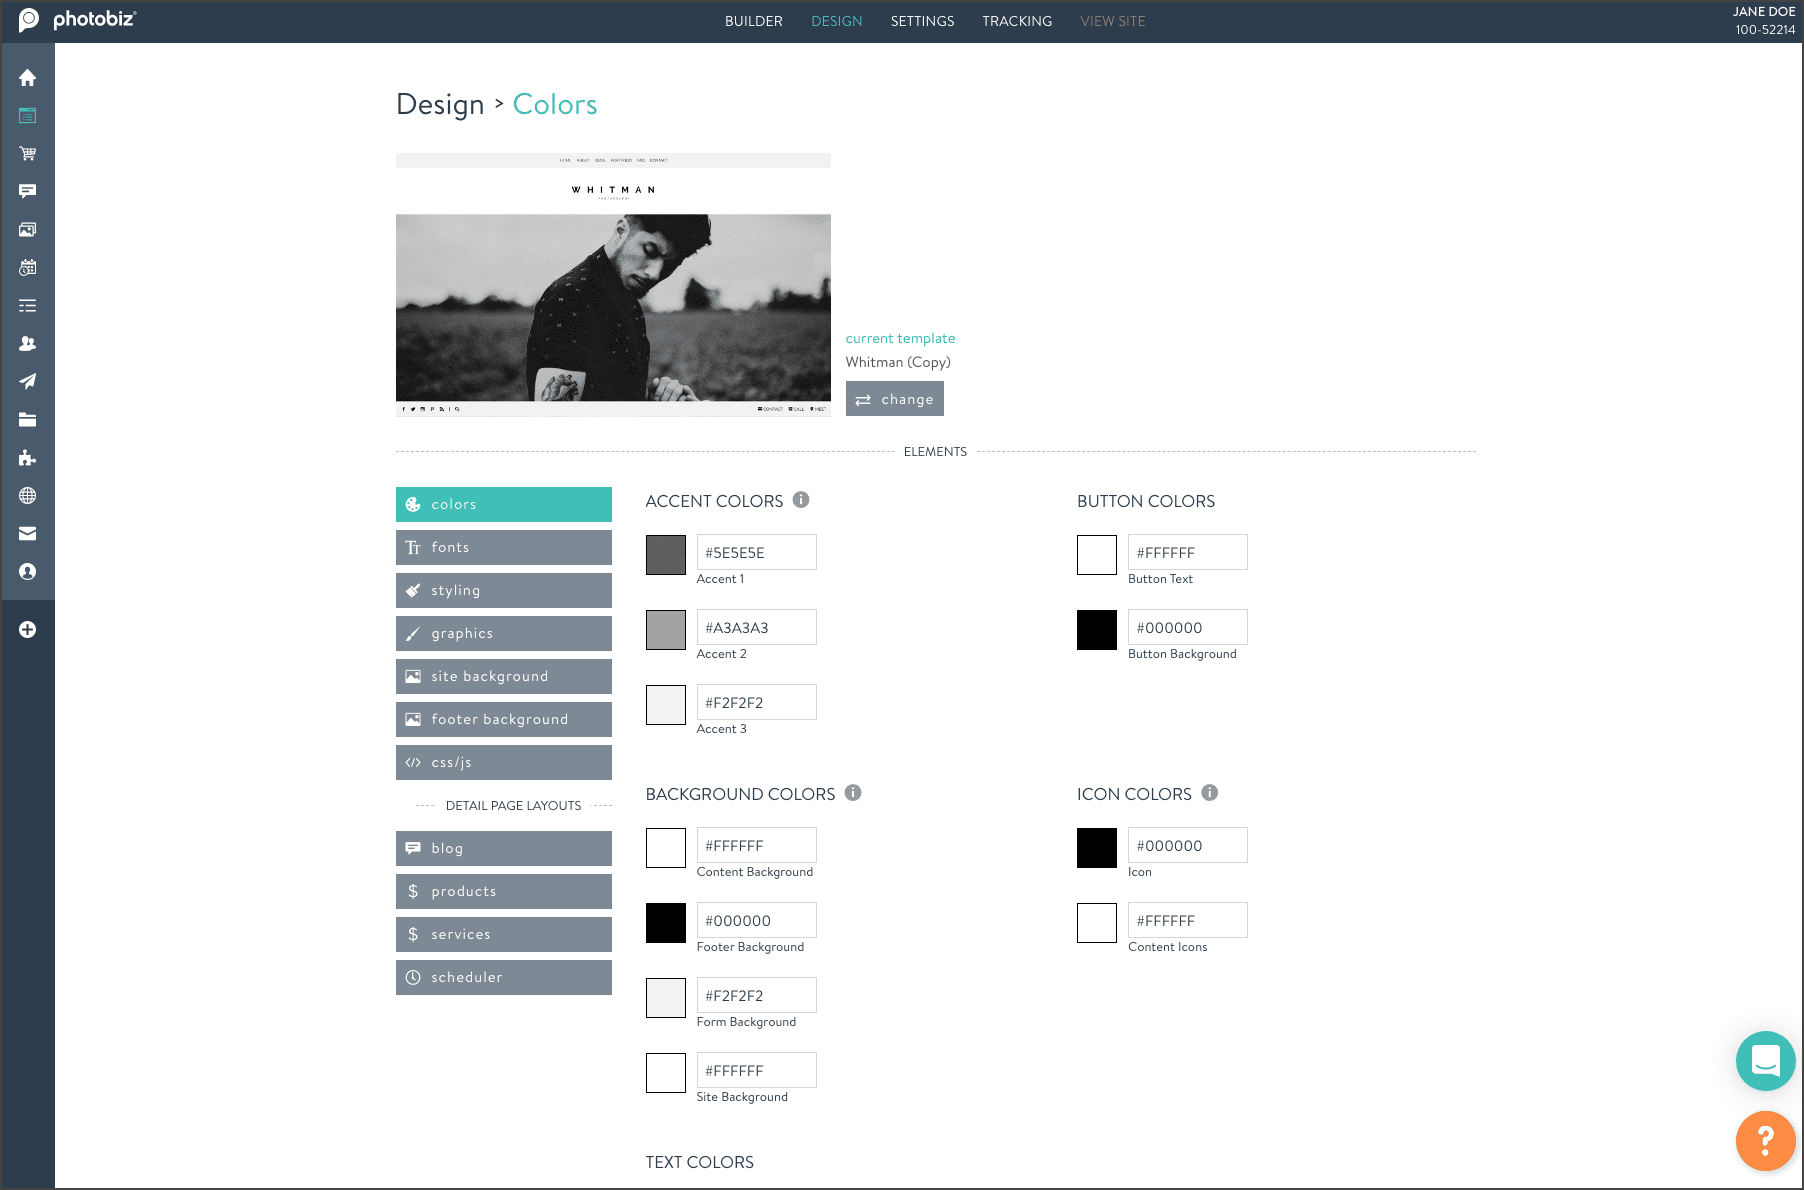Click the Accent 2 hex input field
The image size is (1804, 1190).
(x=756, y=628)
